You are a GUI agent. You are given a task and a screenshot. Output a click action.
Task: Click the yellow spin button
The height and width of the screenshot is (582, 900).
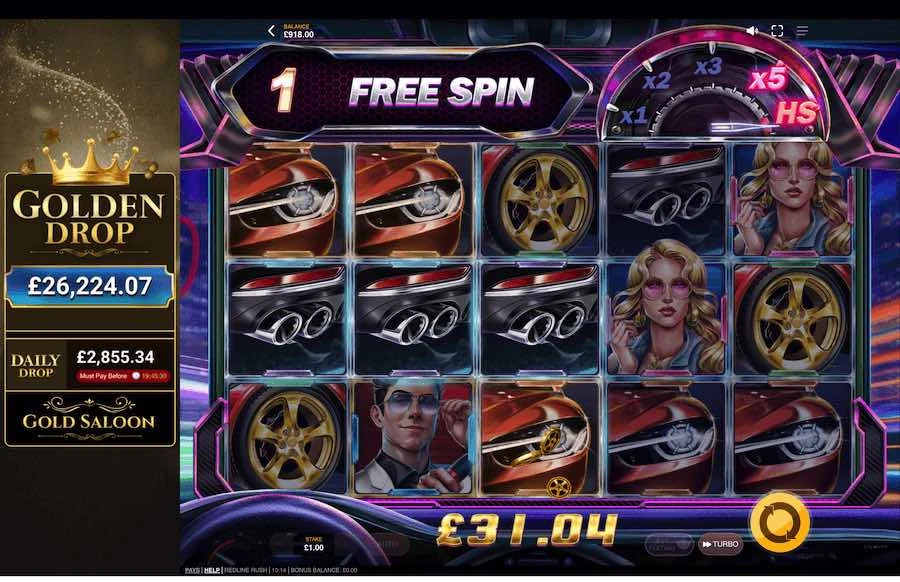point(780,523)
